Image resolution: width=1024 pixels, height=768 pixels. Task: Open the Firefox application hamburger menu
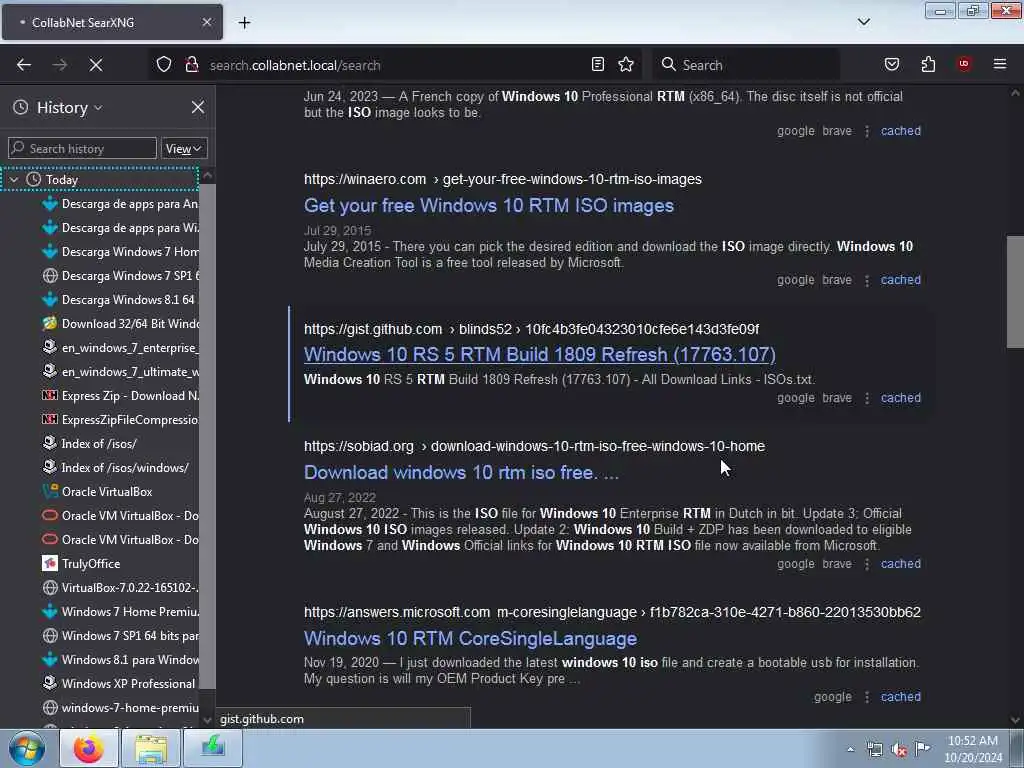tap(1000, 64)
